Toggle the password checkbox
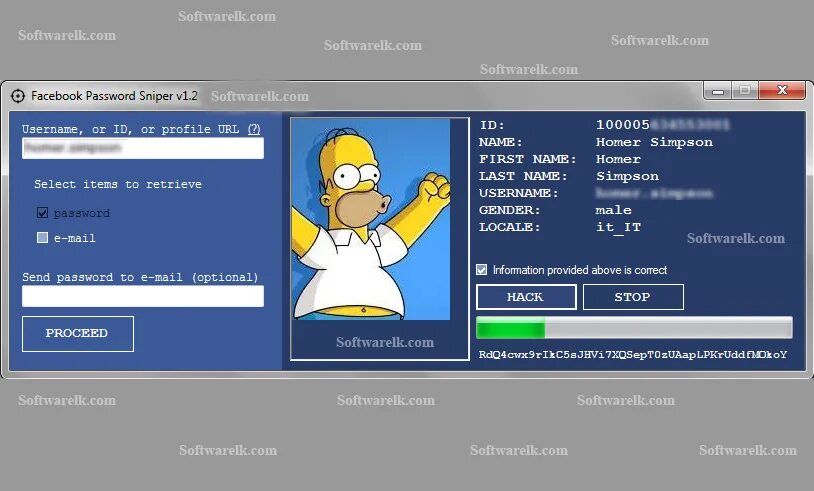The width and height of the screenshot is (814, 491). tap(43, 213)
